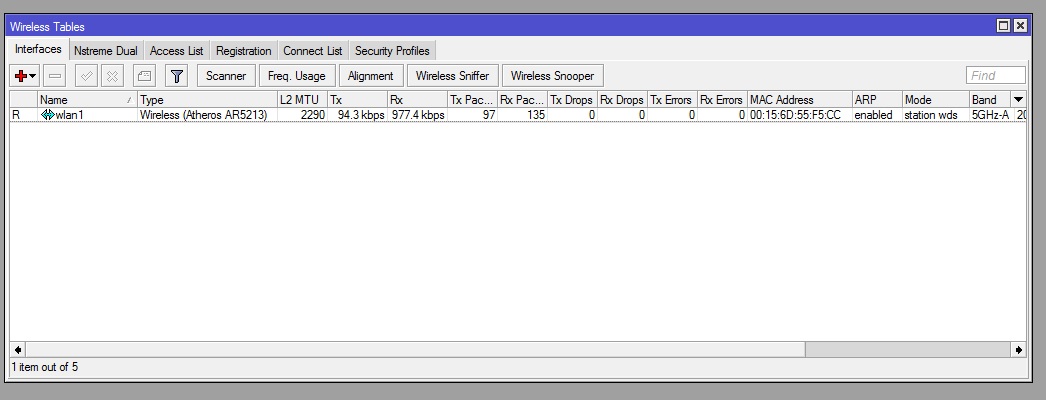The height and width of the screenshot is (400, 1046).
Task: Open the filter funnel button
Action: [x=176, y=76]
